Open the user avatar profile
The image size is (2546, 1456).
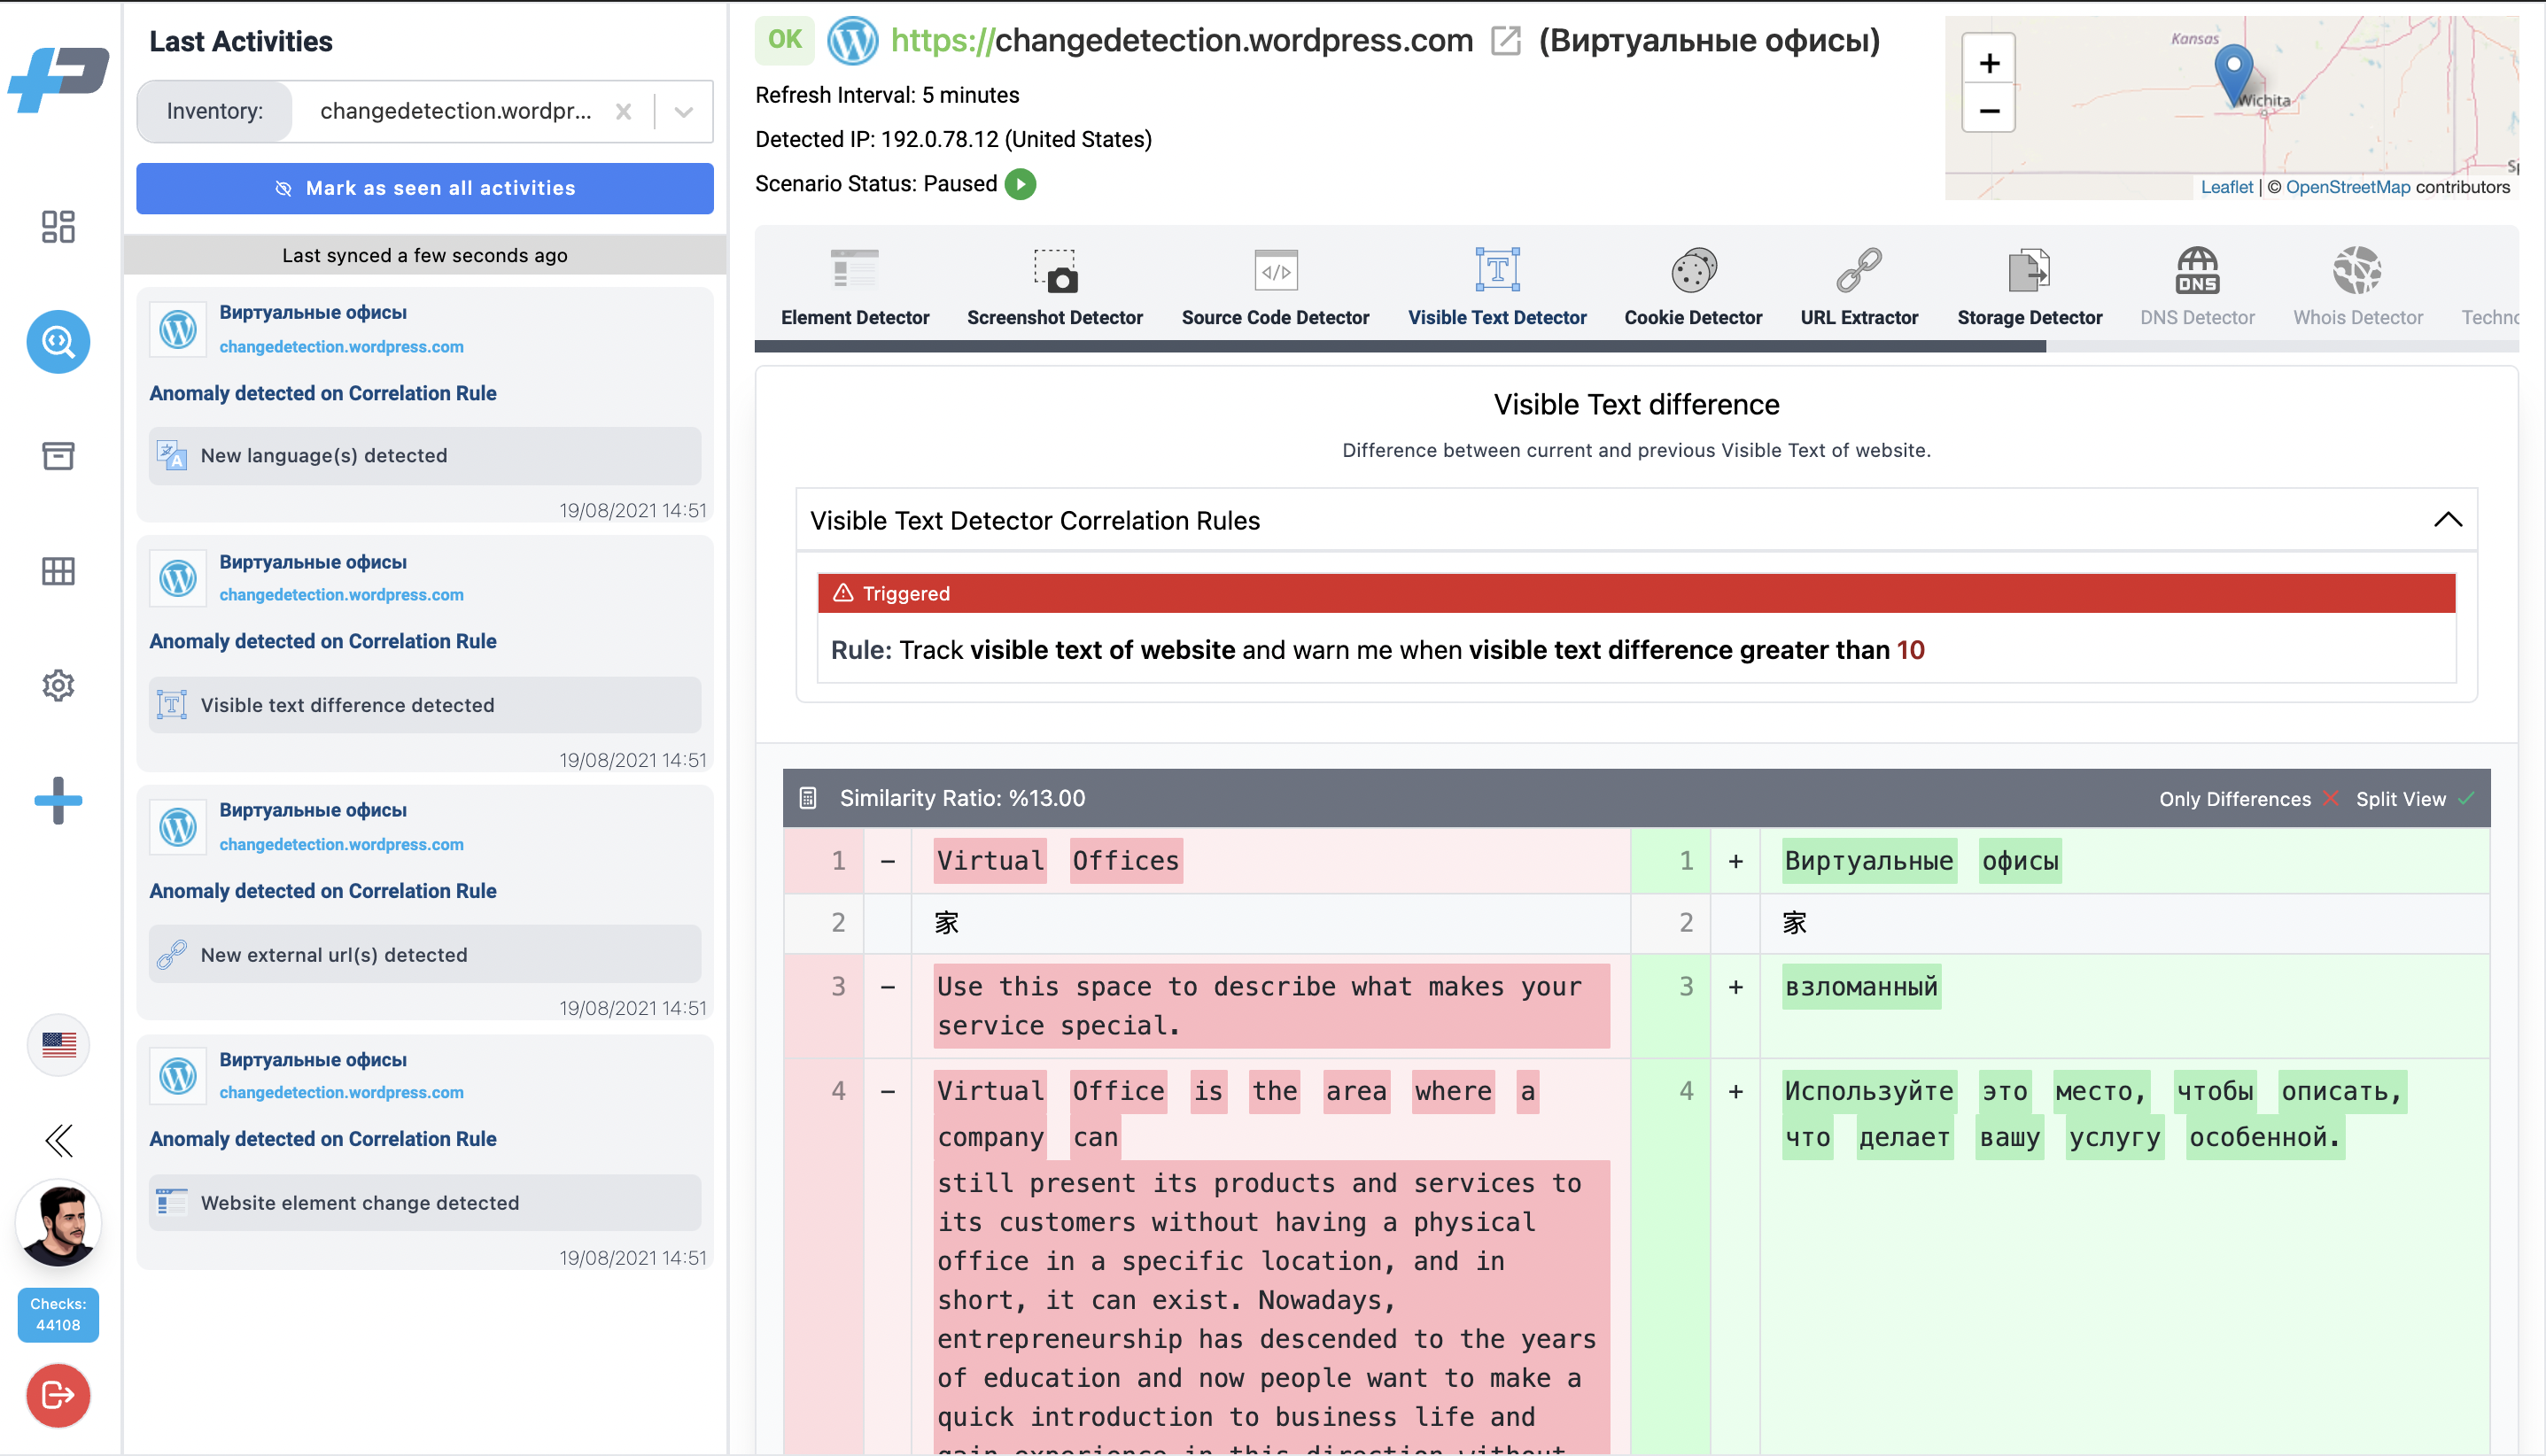58,1222
